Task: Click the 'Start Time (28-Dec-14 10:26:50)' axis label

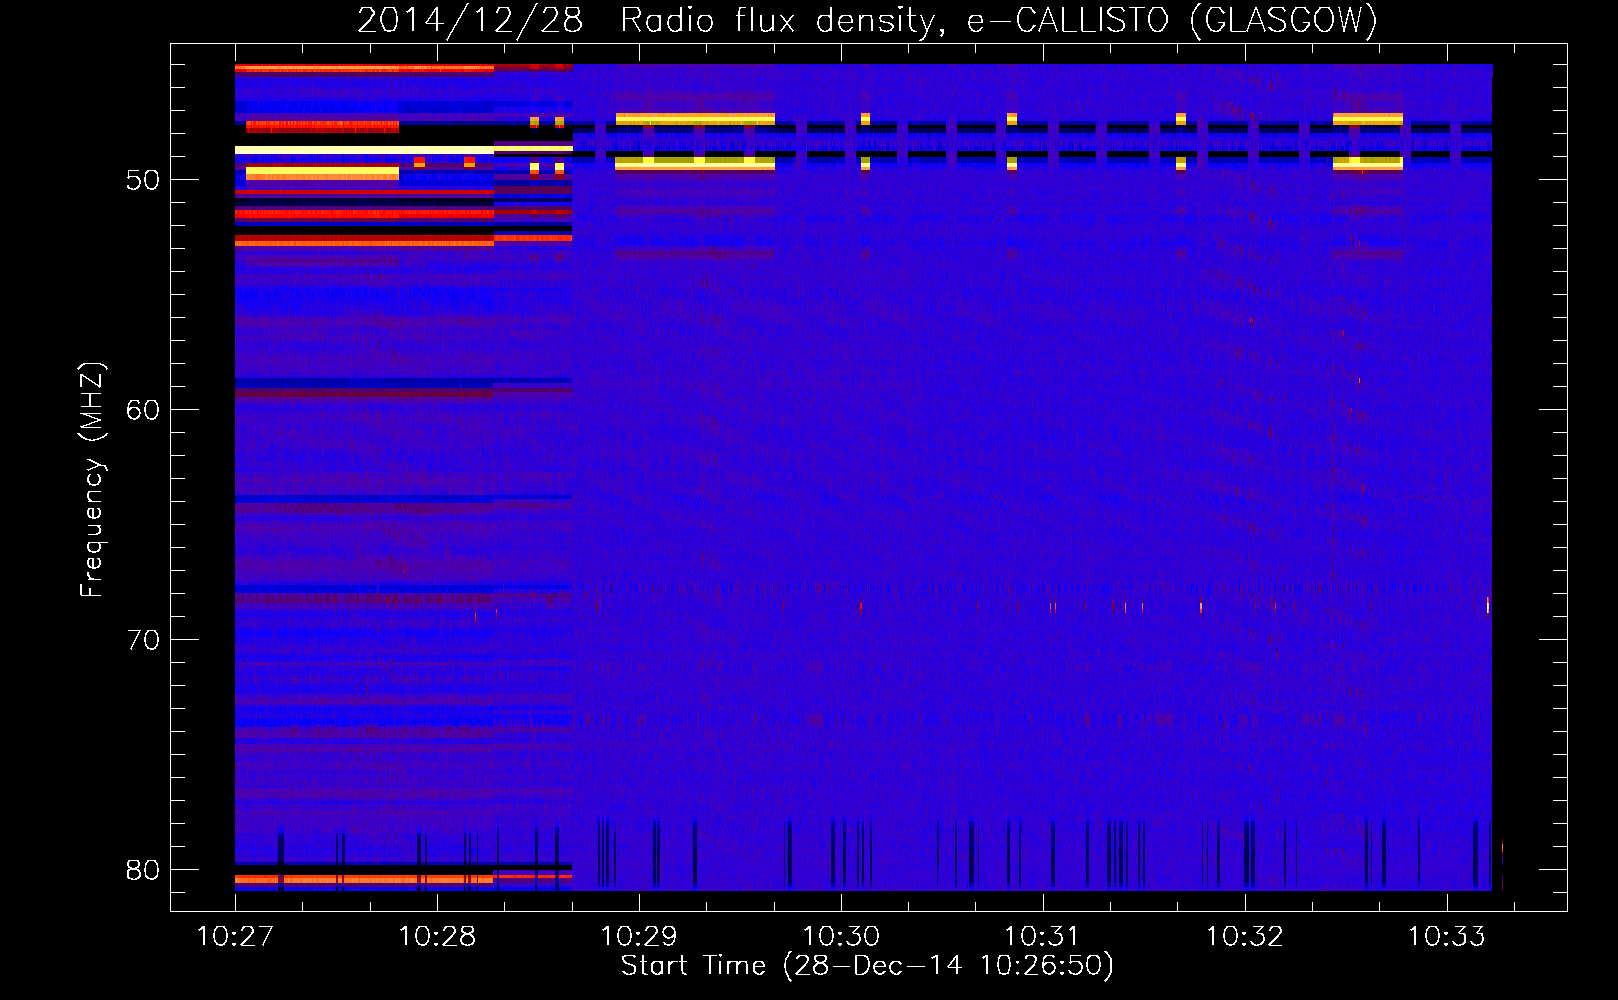Action: click(x=867, y=966)
